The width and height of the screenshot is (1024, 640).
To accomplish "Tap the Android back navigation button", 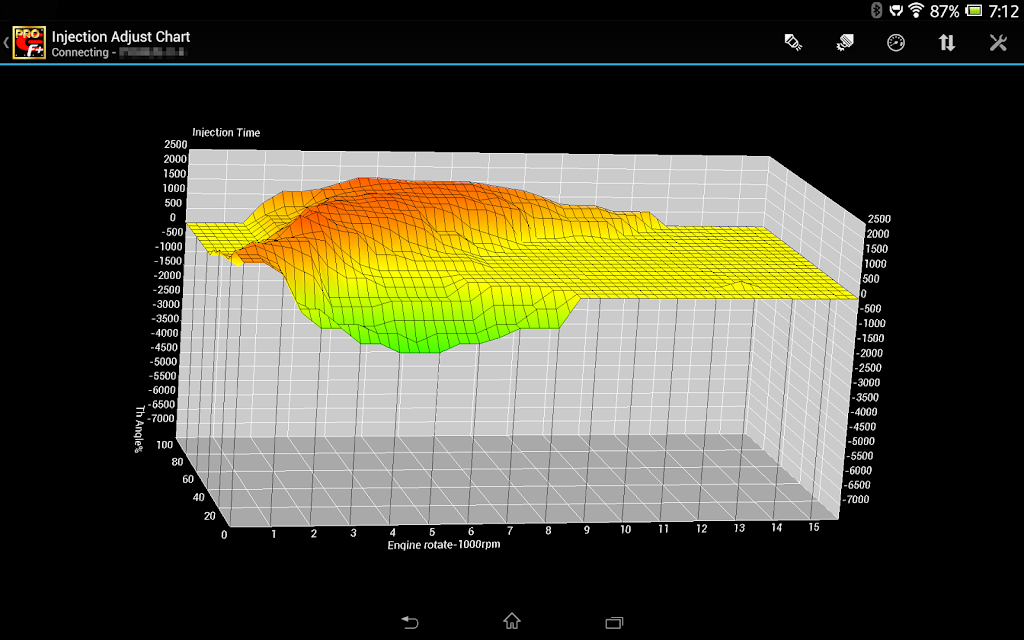I will [x=409, y=622].
